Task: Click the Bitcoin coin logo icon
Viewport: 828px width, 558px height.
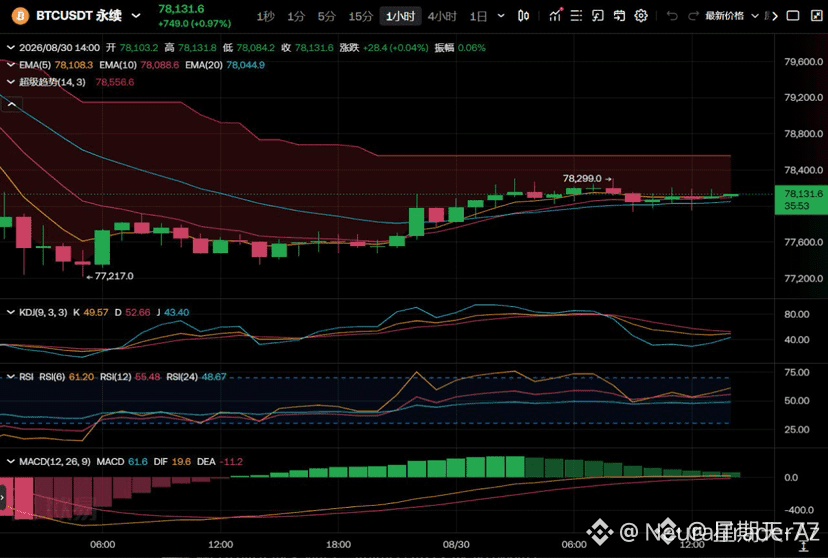Action: (20, 16)
